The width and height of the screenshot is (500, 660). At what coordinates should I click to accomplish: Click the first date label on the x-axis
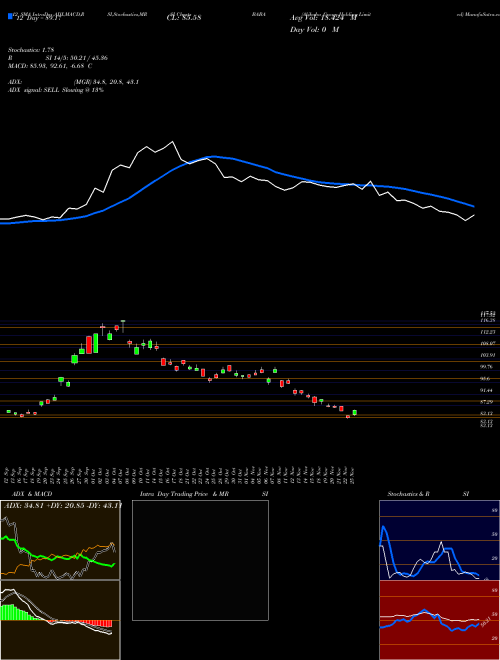(x=8, y=475)
